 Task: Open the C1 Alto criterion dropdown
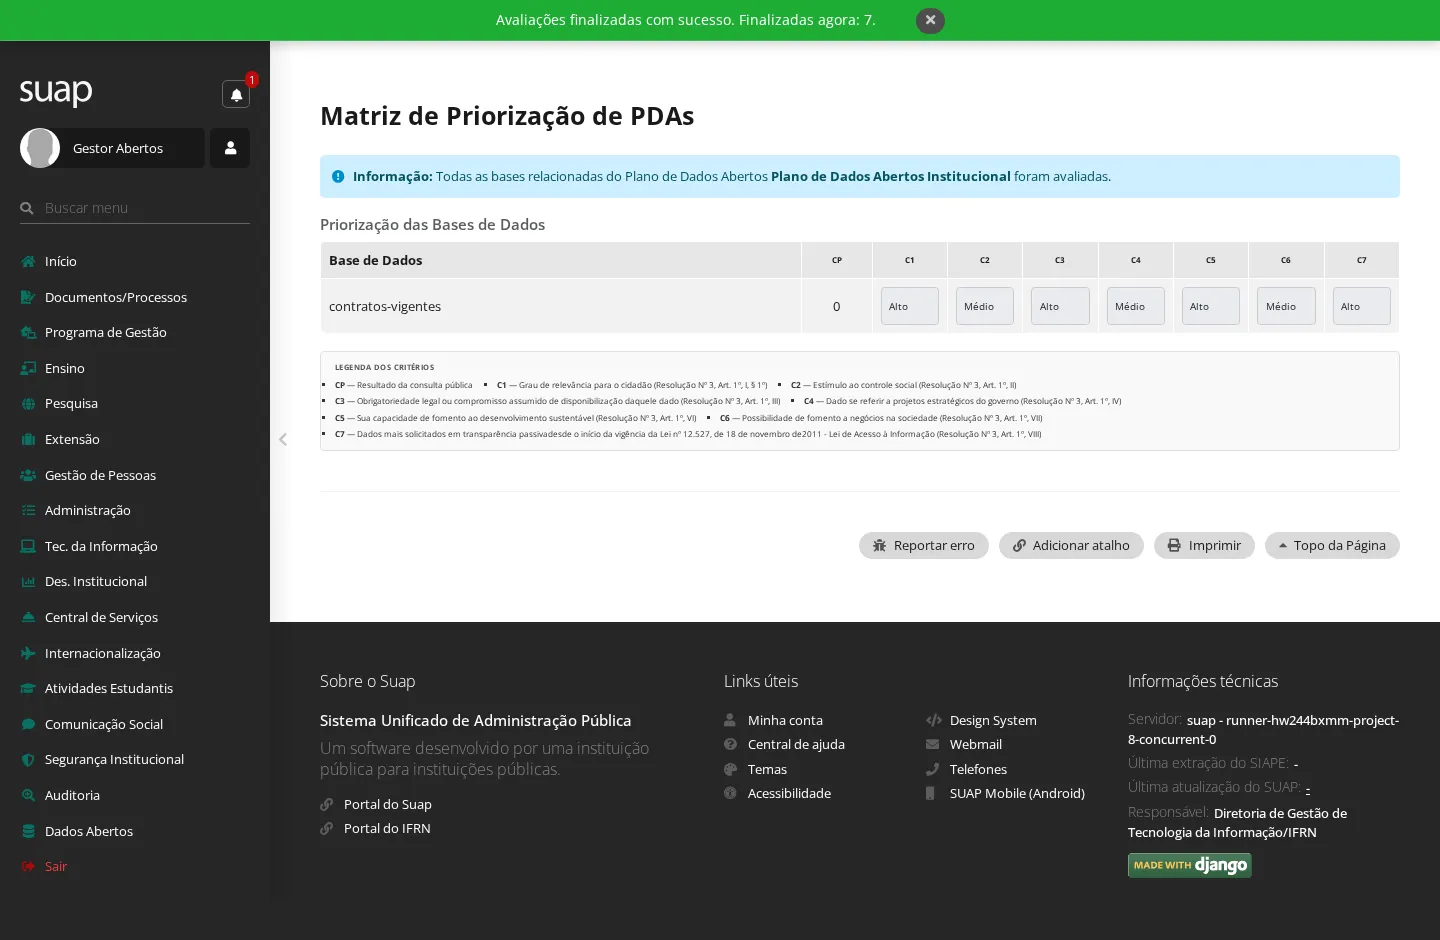tap(909, 306)
